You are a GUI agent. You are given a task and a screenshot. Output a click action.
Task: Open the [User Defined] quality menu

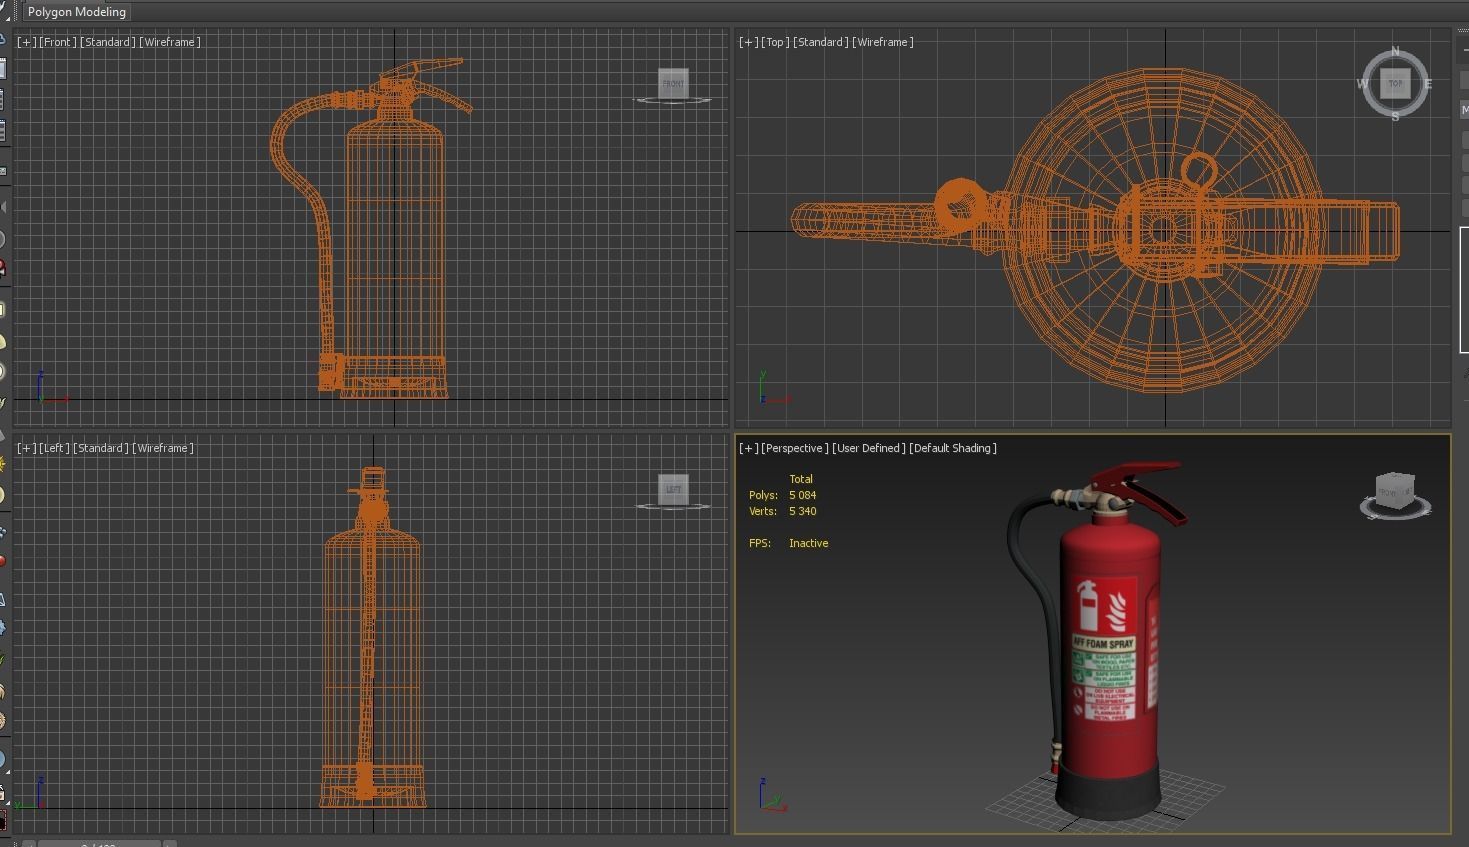click(x=869, y=448)
